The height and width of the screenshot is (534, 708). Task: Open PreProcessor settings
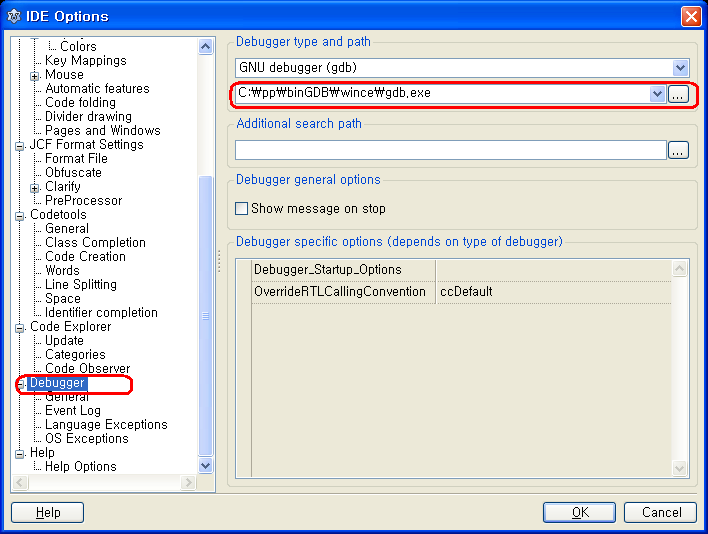84,200
